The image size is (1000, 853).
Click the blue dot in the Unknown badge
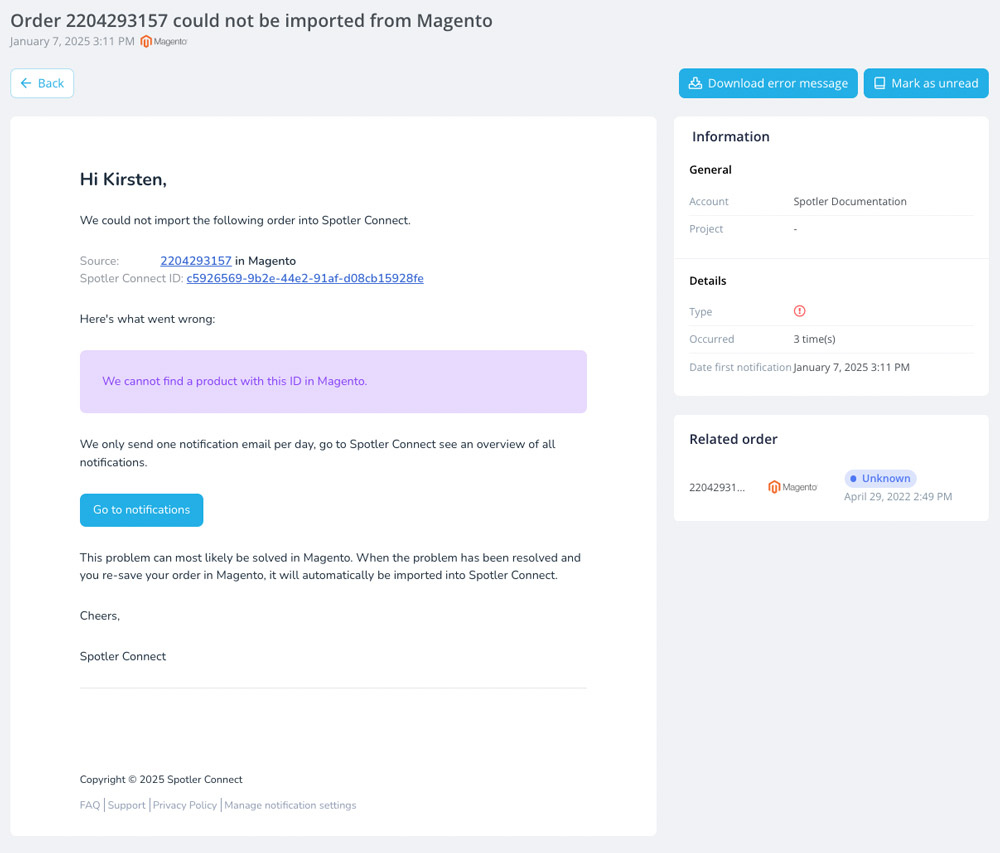pos(853,479)
